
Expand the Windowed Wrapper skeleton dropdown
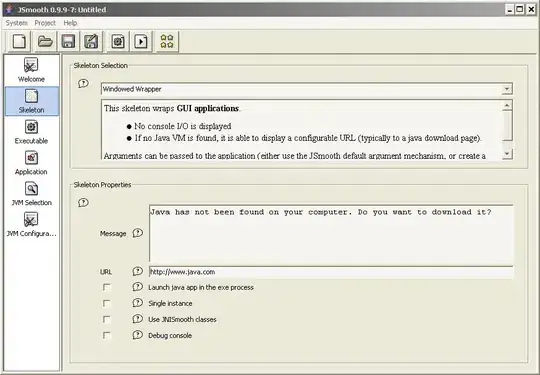pyautogui.click(x=507, y=89)
